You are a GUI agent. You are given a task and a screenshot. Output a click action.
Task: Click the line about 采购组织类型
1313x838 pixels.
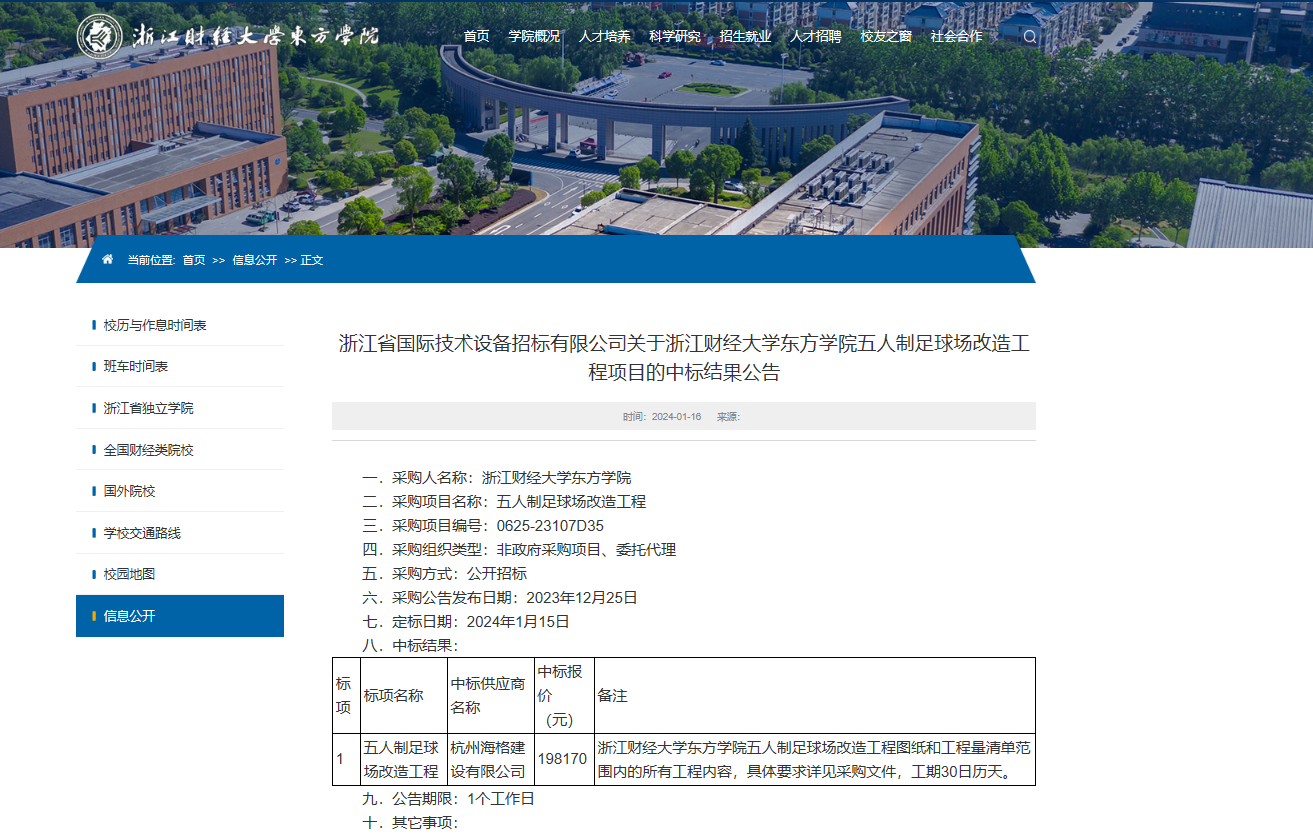pos(519,550)
